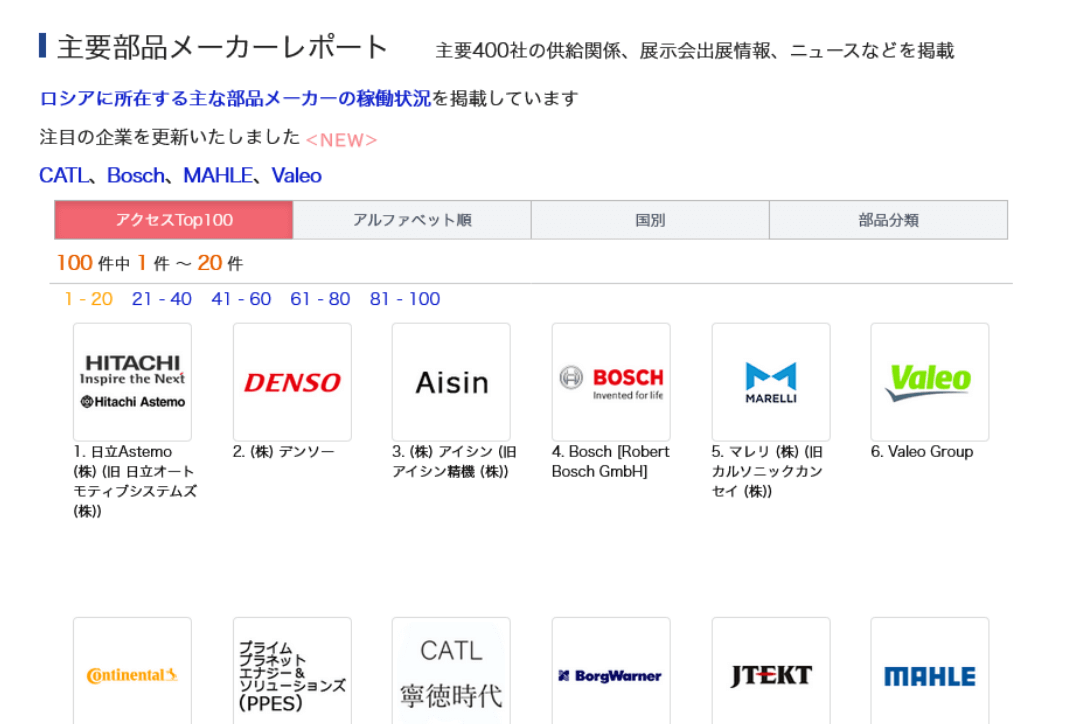Open the DENSO logo thumbnail
This screenshot has height=724, width=1086.
coord(292,382)
